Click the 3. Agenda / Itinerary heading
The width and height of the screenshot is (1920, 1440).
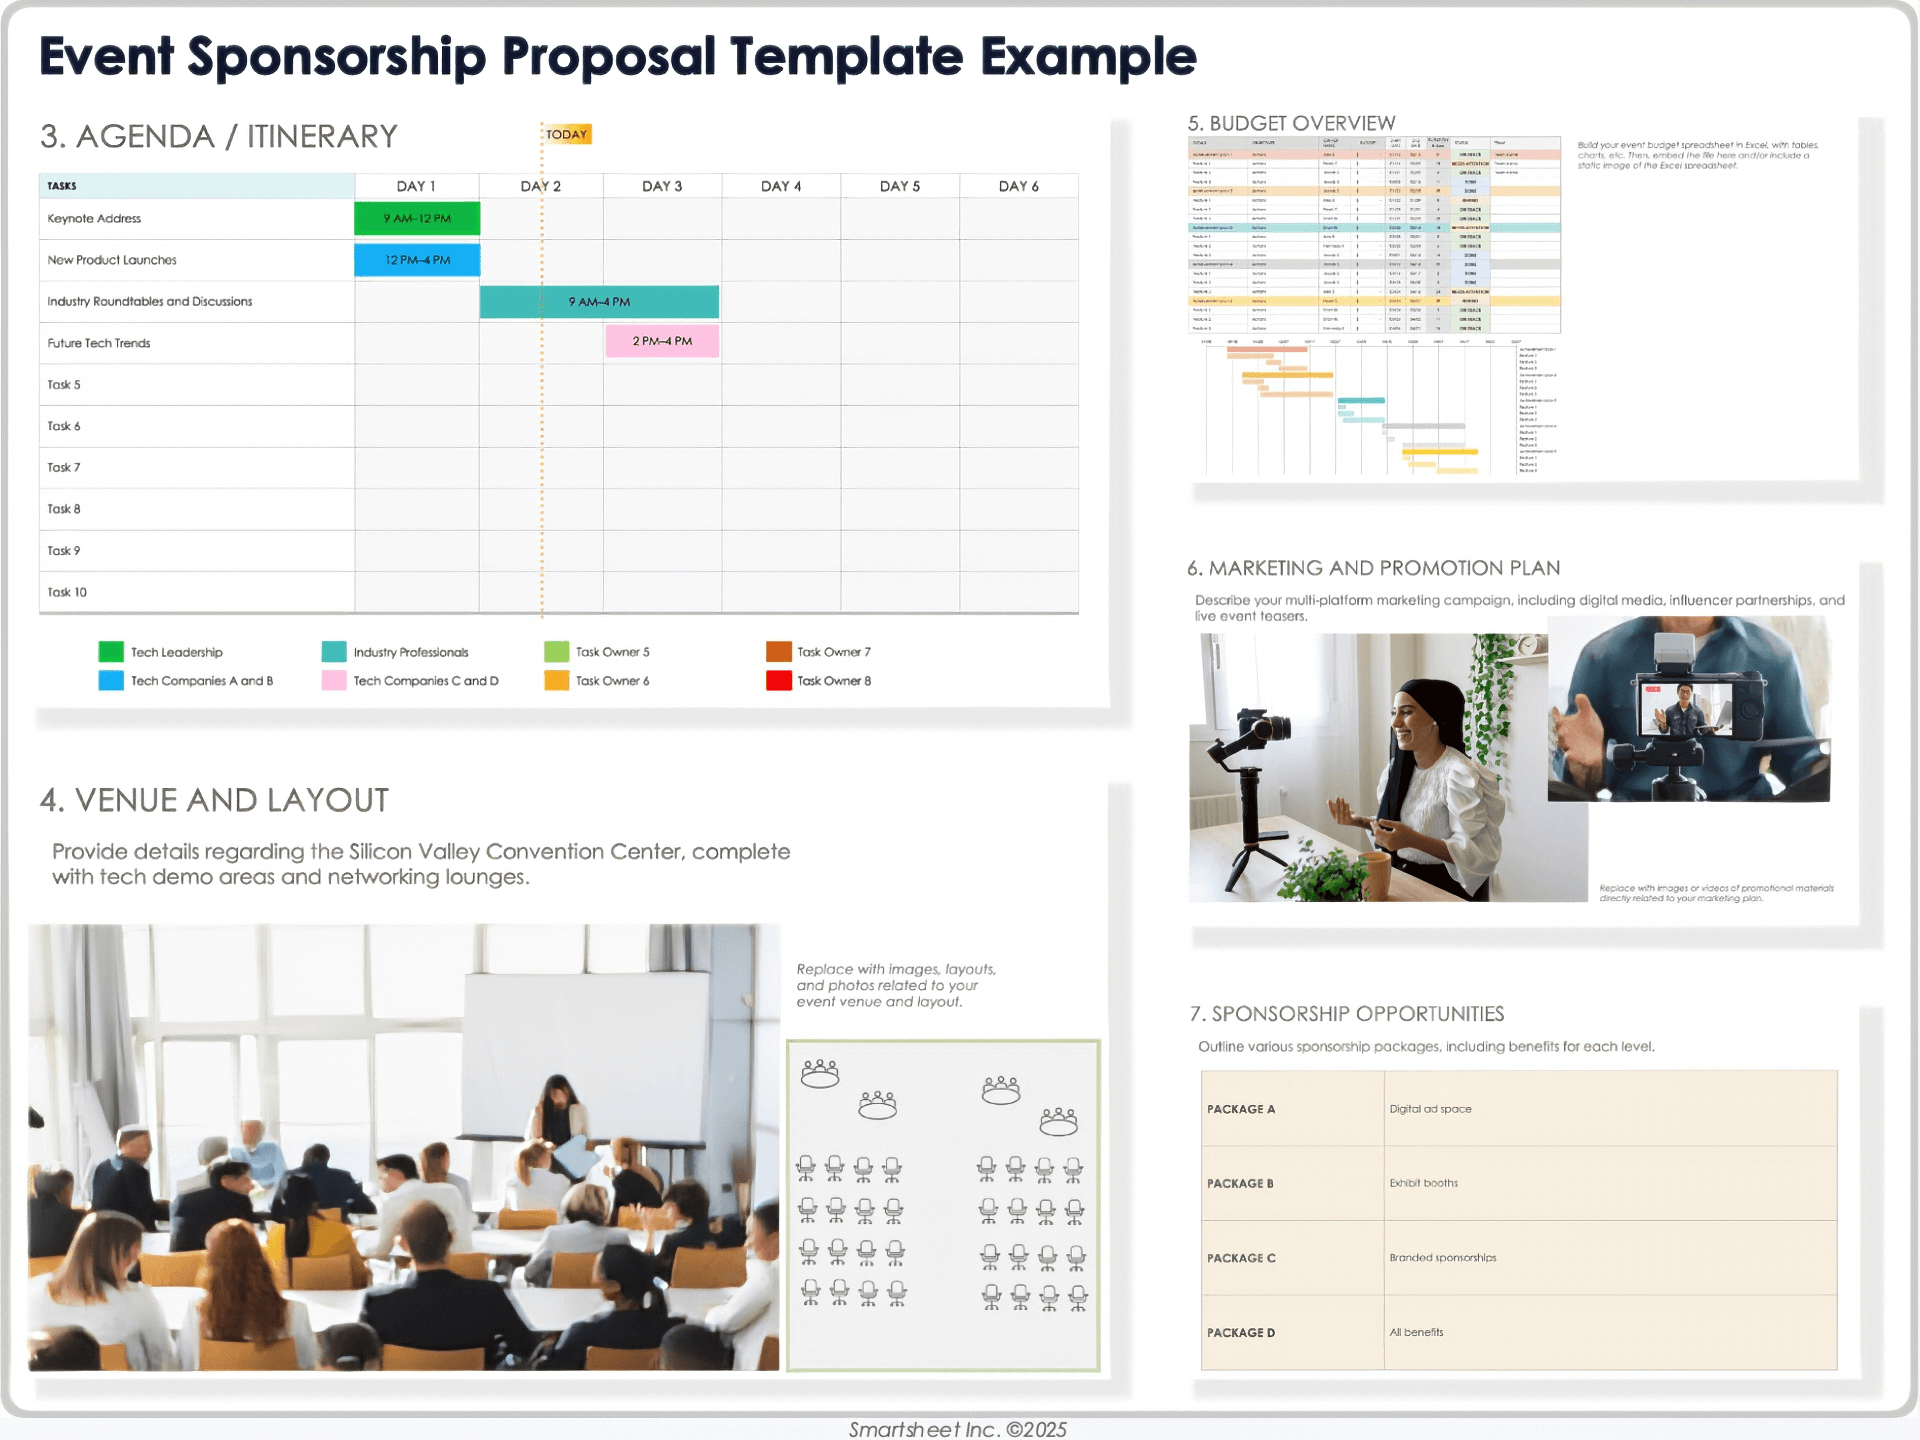219,137
